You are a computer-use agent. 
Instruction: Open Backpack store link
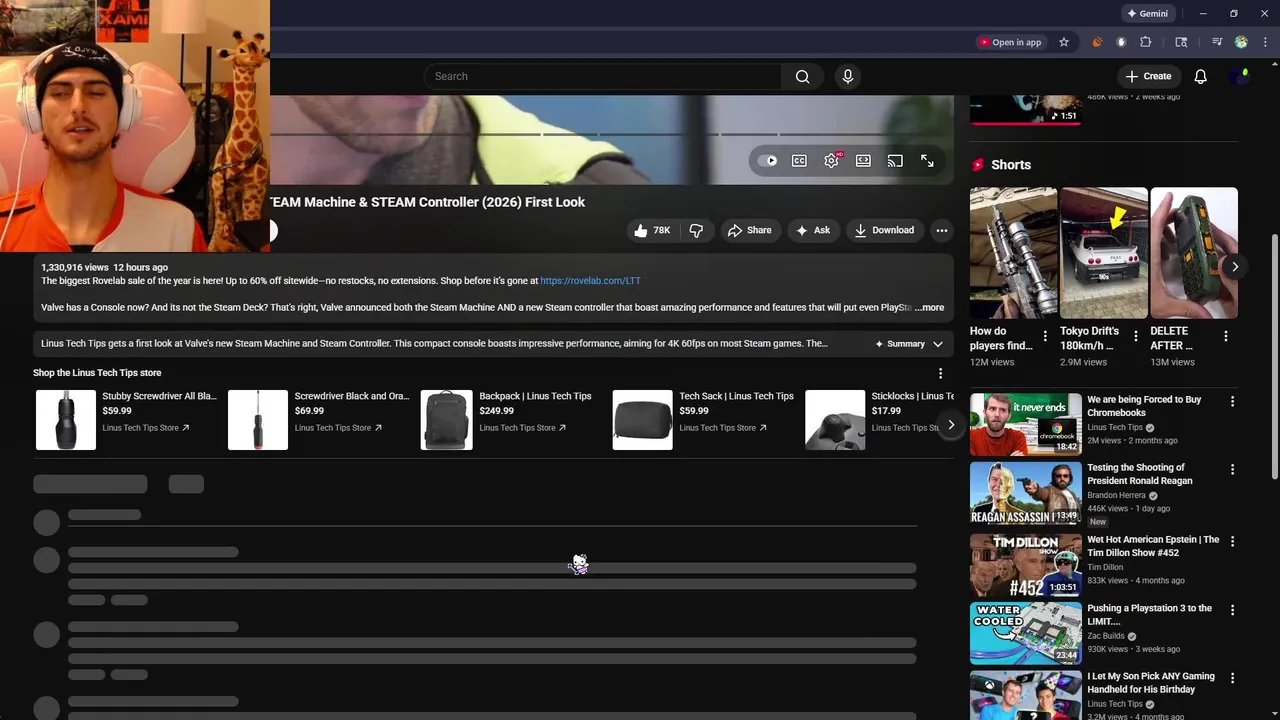pos(522,428)
